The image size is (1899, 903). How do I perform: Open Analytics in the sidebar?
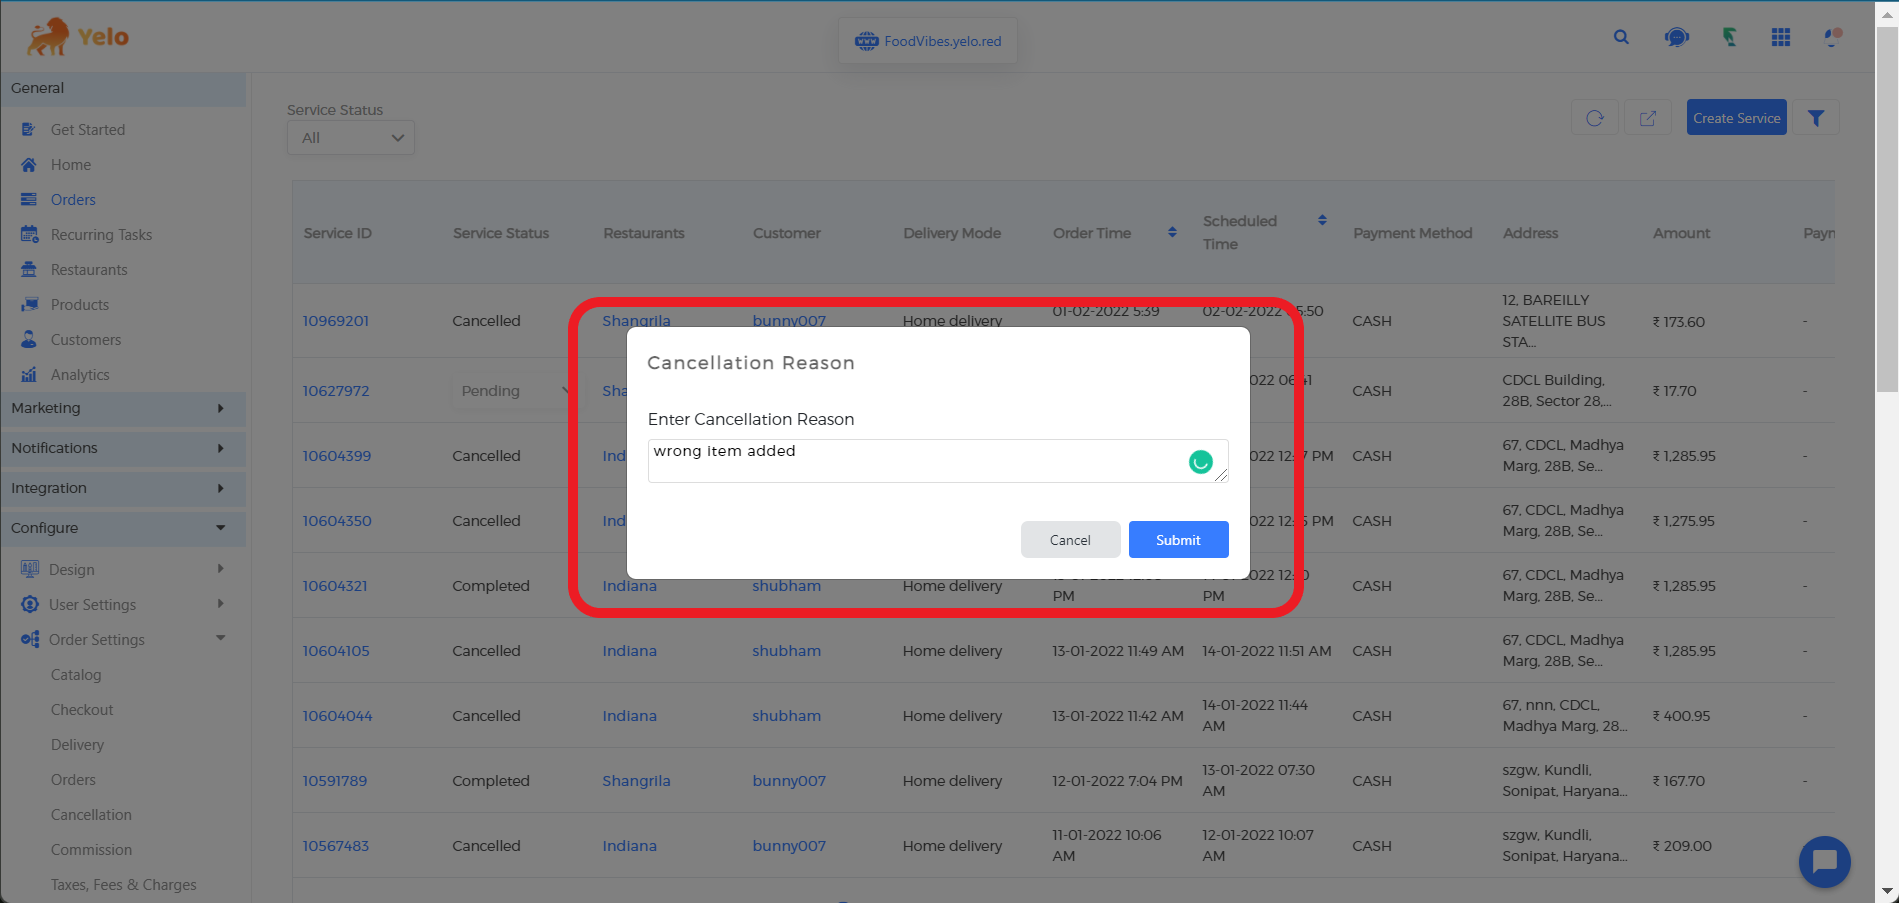80,375
